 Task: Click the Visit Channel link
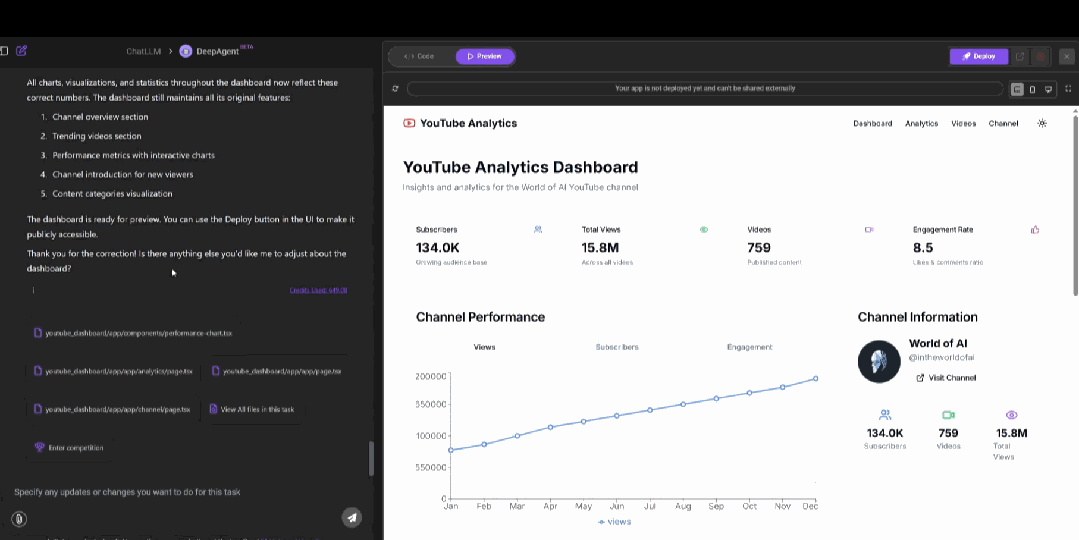tap(946, 378)
